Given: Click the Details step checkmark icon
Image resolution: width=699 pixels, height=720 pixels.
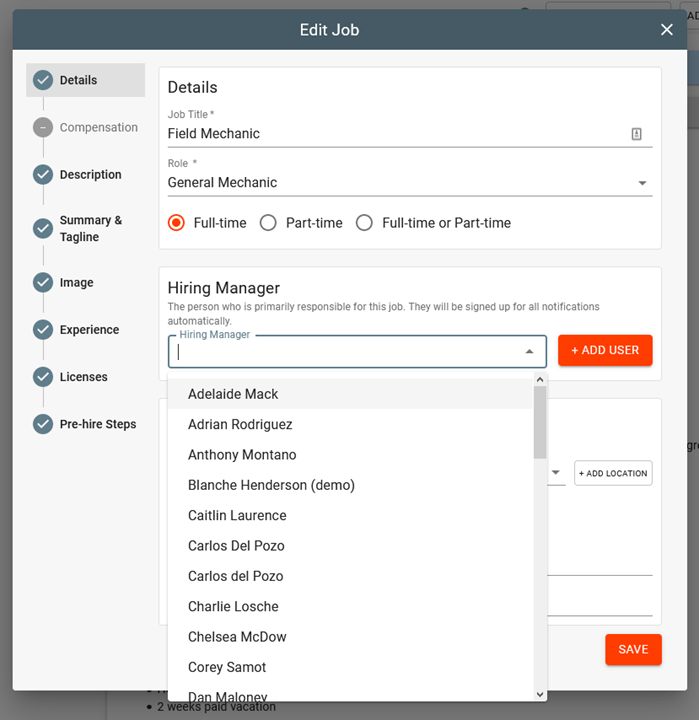Looking at the screenshot, I should pyautogui.click(x=43, y=80).
